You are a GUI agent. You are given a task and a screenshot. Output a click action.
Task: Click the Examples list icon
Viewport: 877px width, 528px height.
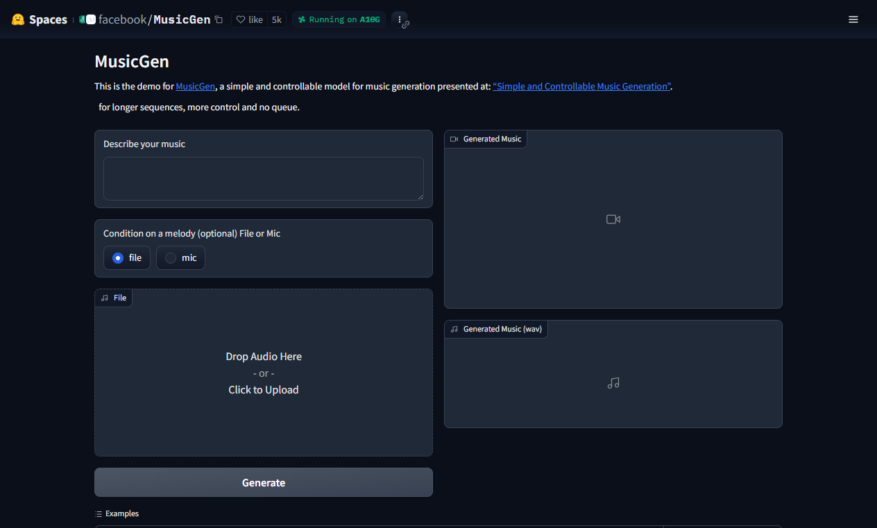pos(99,513)
